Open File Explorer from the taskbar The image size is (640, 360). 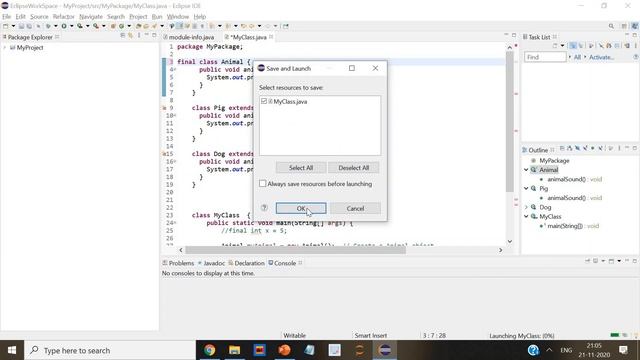pos(234,350)
